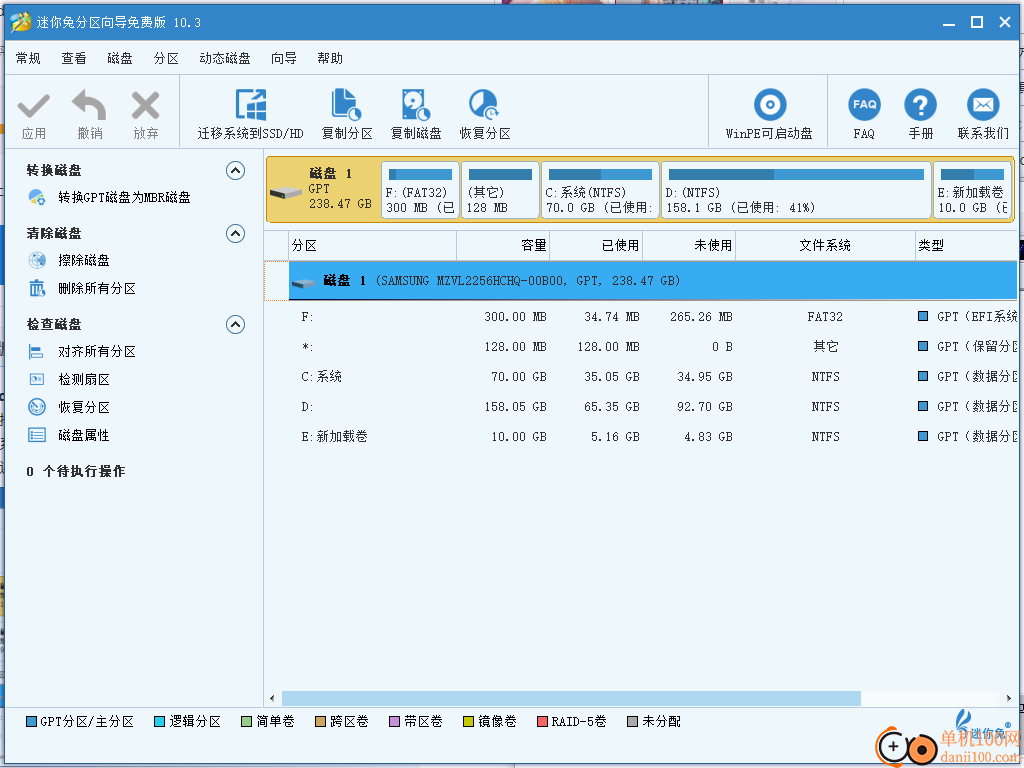The width and height of the screenshot is (1024, 768).
Task: Click the 逻辑分区 legend swatch
Action: pos(159,722)
